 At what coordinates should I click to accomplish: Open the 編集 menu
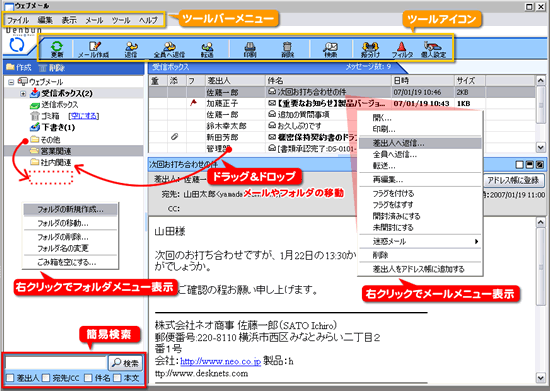(45, 20)
